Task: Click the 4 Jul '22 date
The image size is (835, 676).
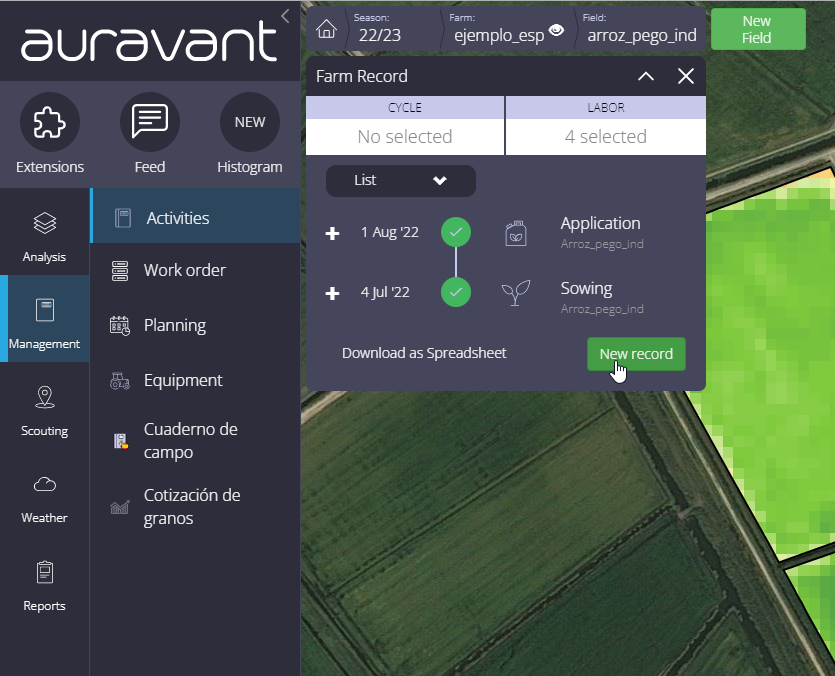Action: click(385, 292)
